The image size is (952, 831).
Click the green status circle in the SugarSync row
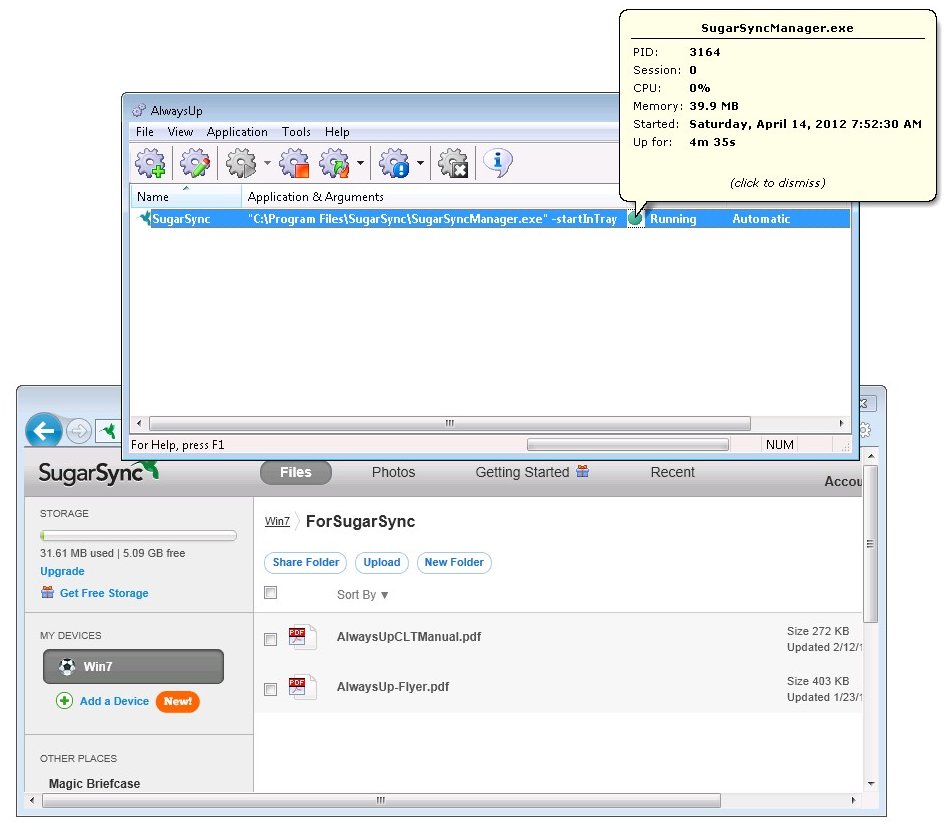tap(635, 219)
